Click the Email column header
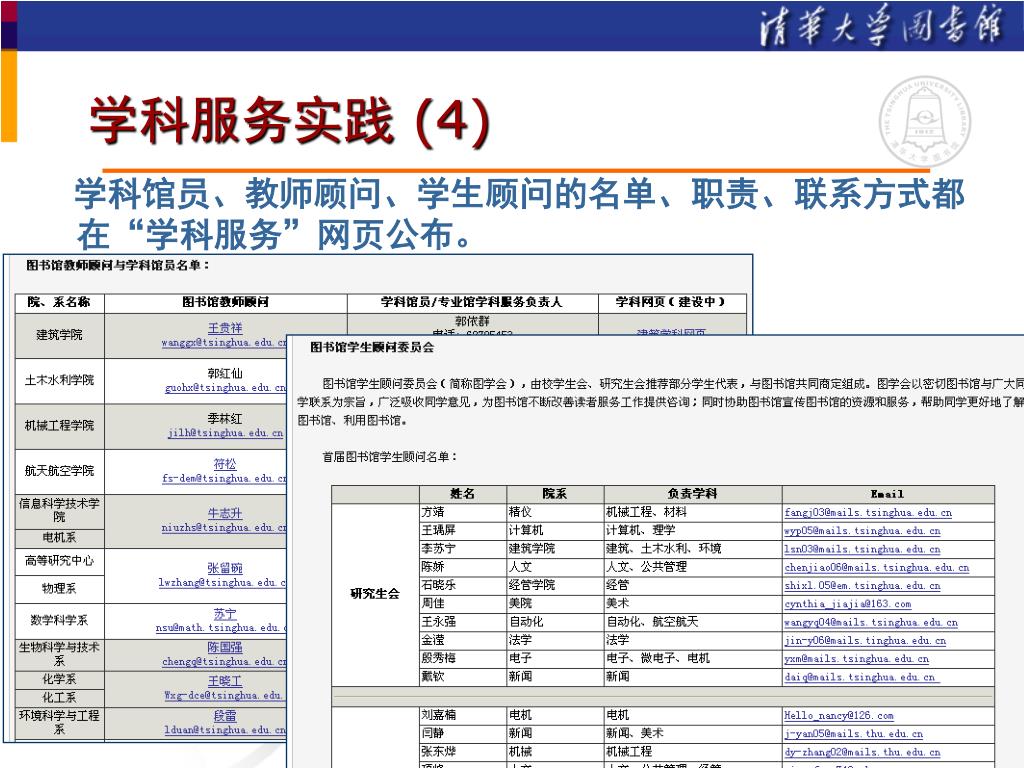 click(x=888, y=494)
